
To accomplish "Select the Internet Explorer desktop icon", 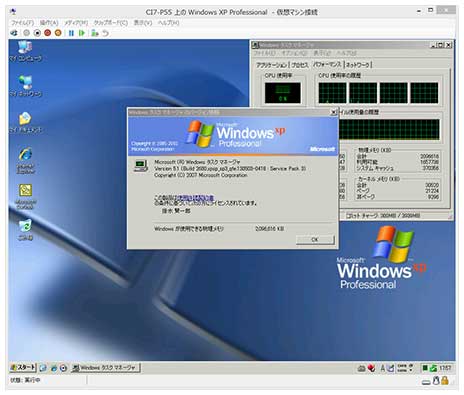I will click(x=25, y=160).
